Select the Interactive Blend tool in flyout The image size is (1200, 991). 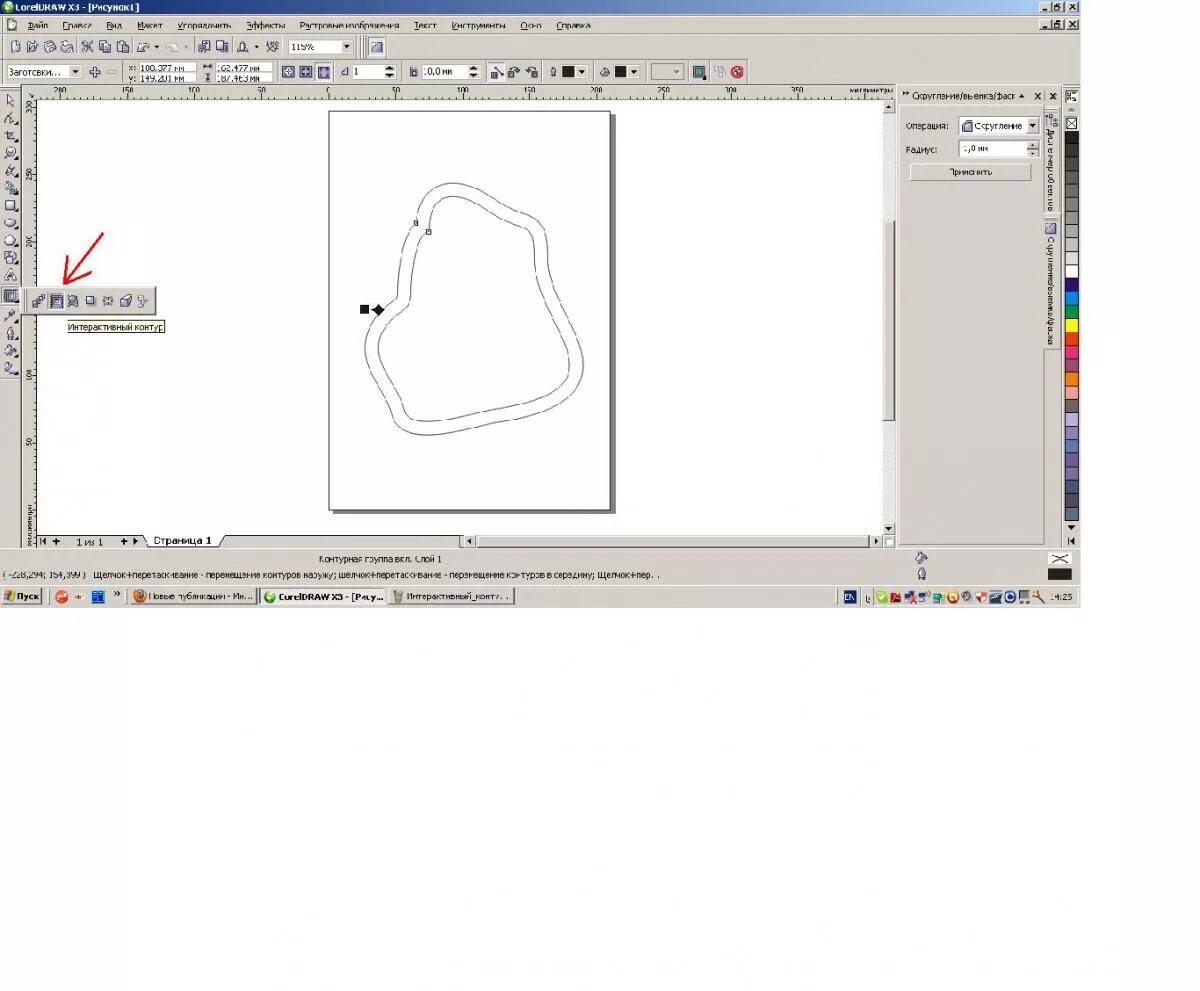(39, 300)
